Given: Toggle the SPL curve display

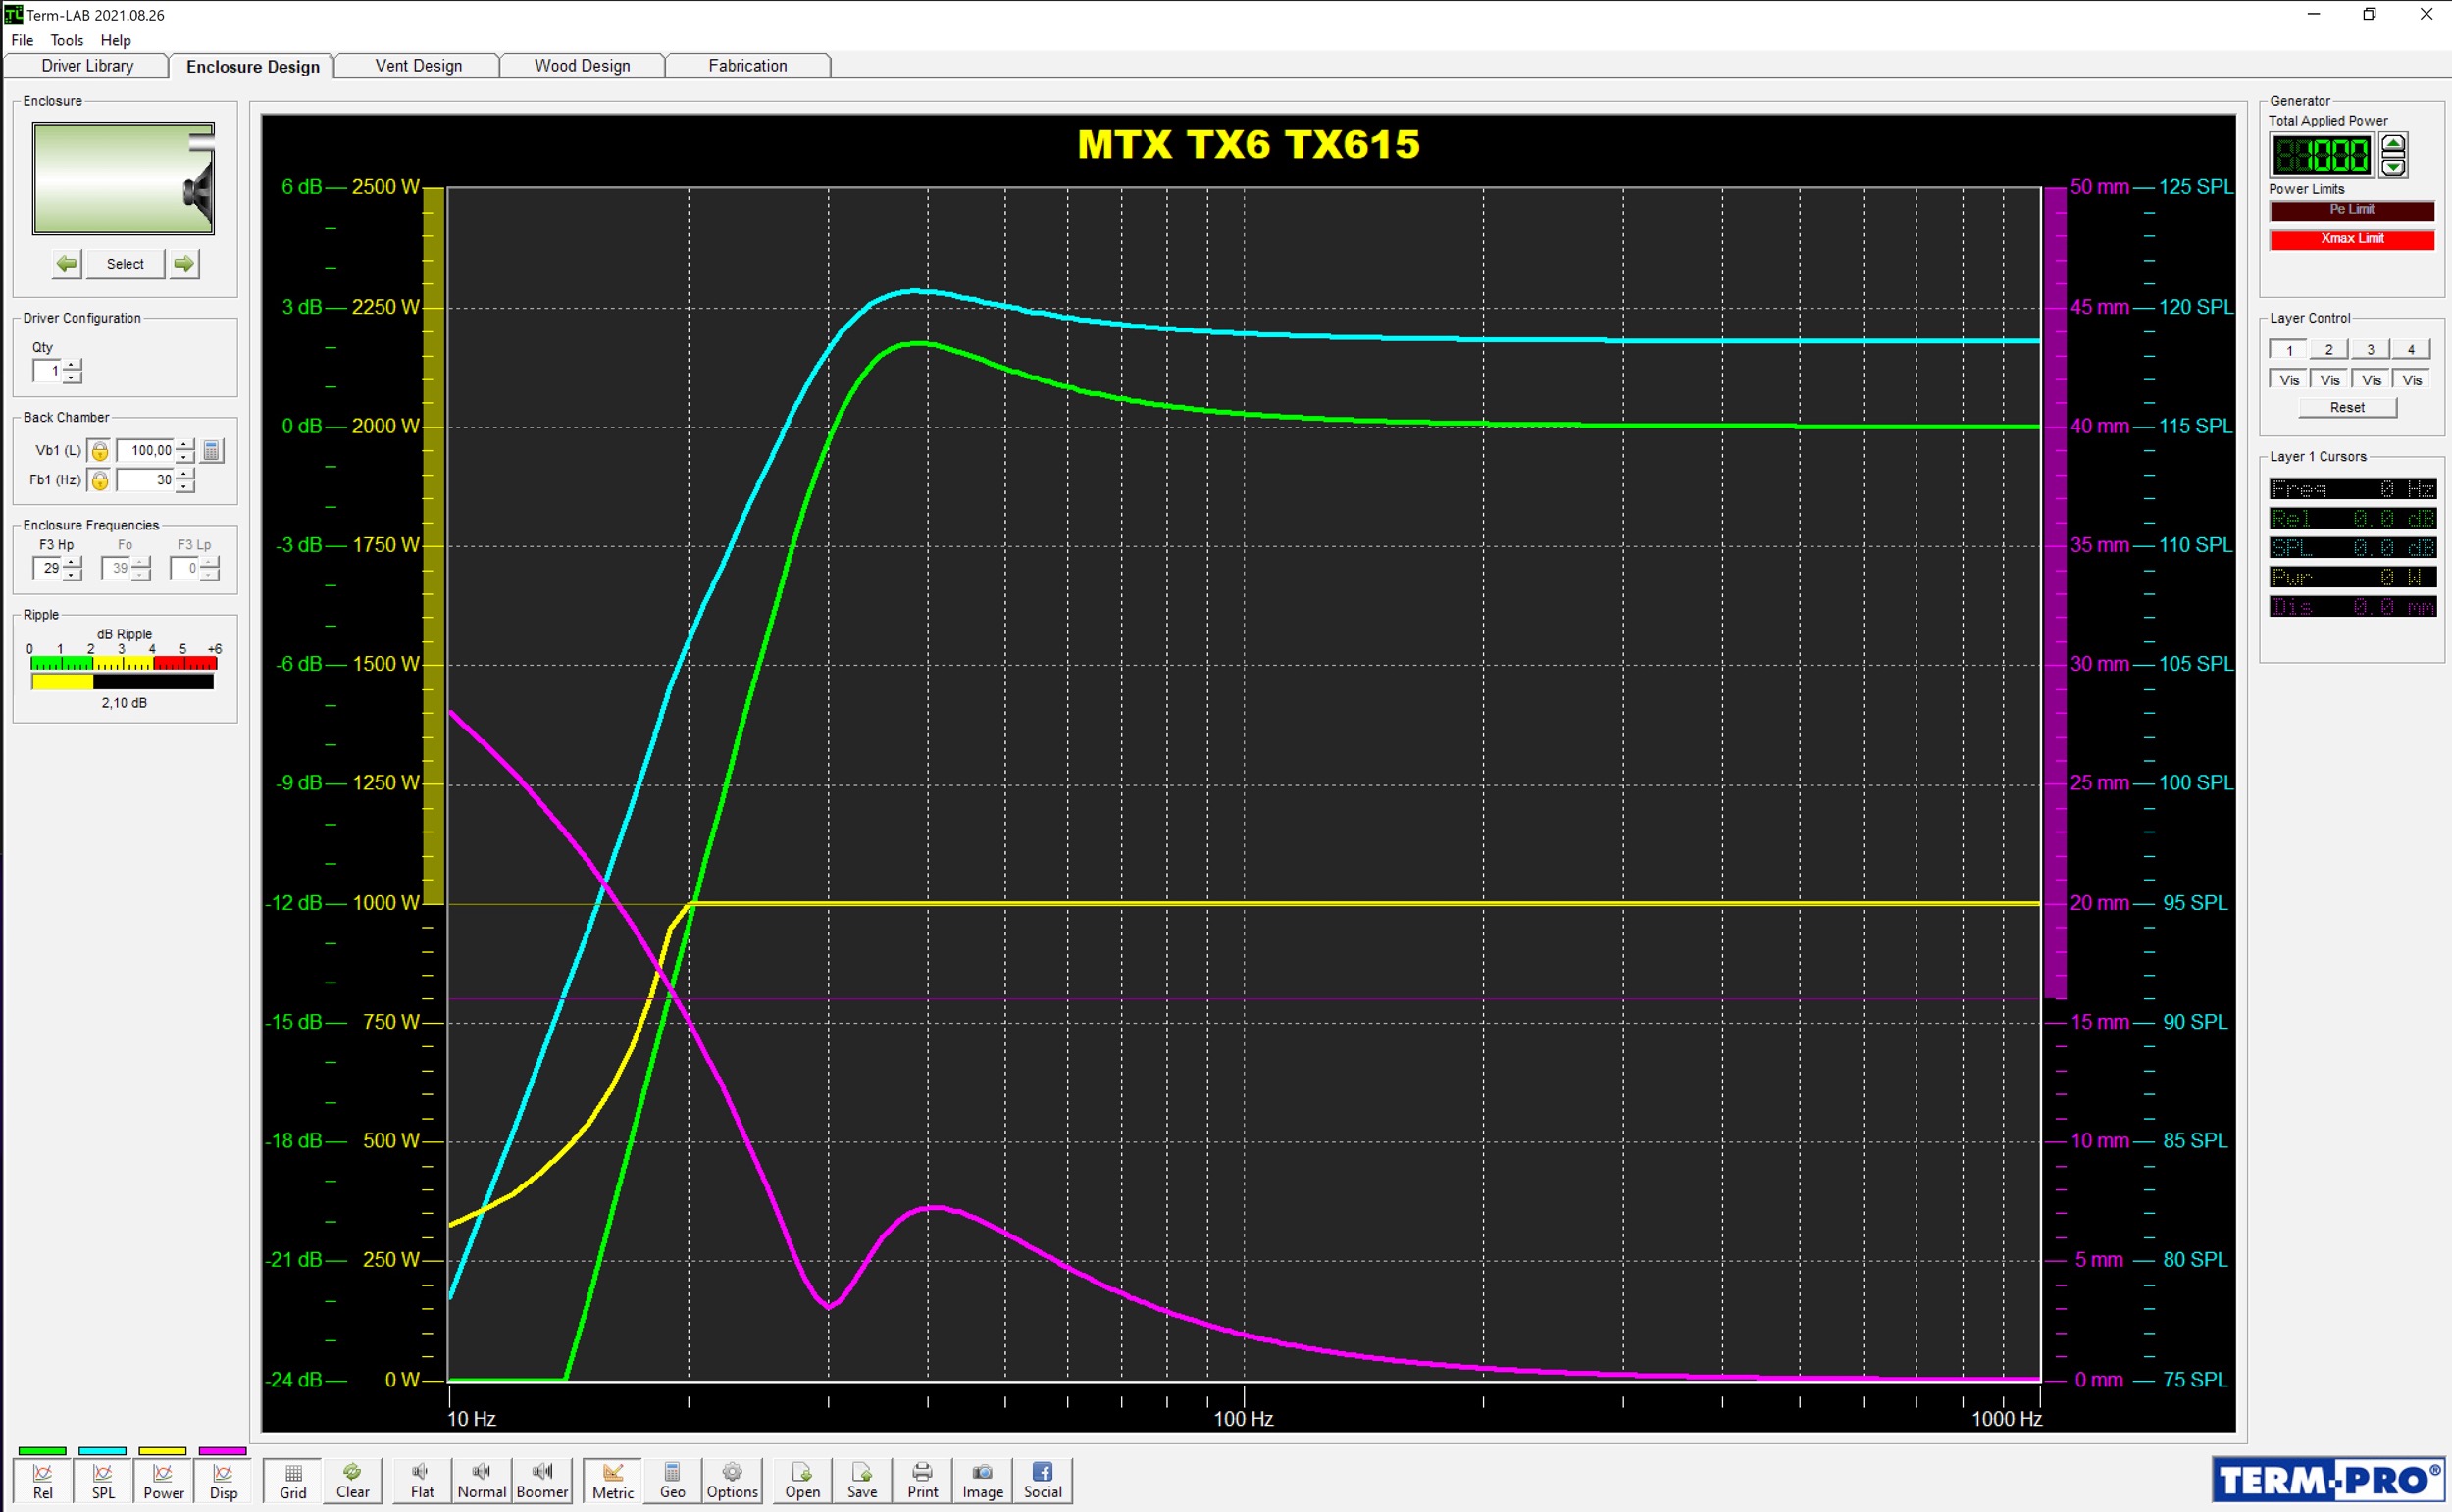Looking at the screenshot, I should click(102, 1480).
